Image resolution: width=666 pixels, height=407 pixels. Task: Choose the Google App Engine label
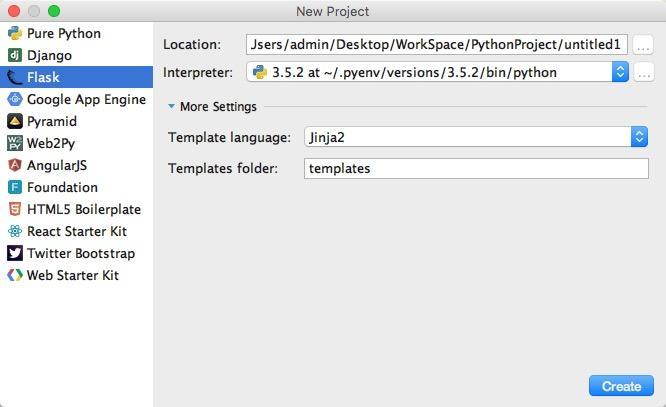click(86, 99)
